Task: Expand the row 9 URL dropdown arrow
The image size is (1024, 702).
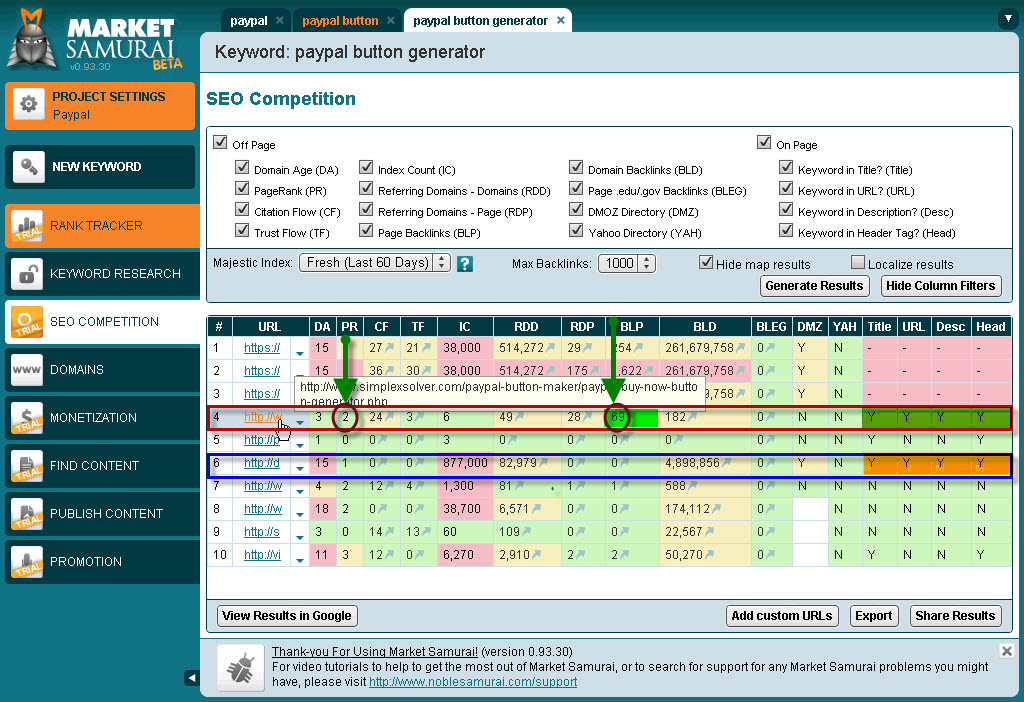Action: pos(300,536)
